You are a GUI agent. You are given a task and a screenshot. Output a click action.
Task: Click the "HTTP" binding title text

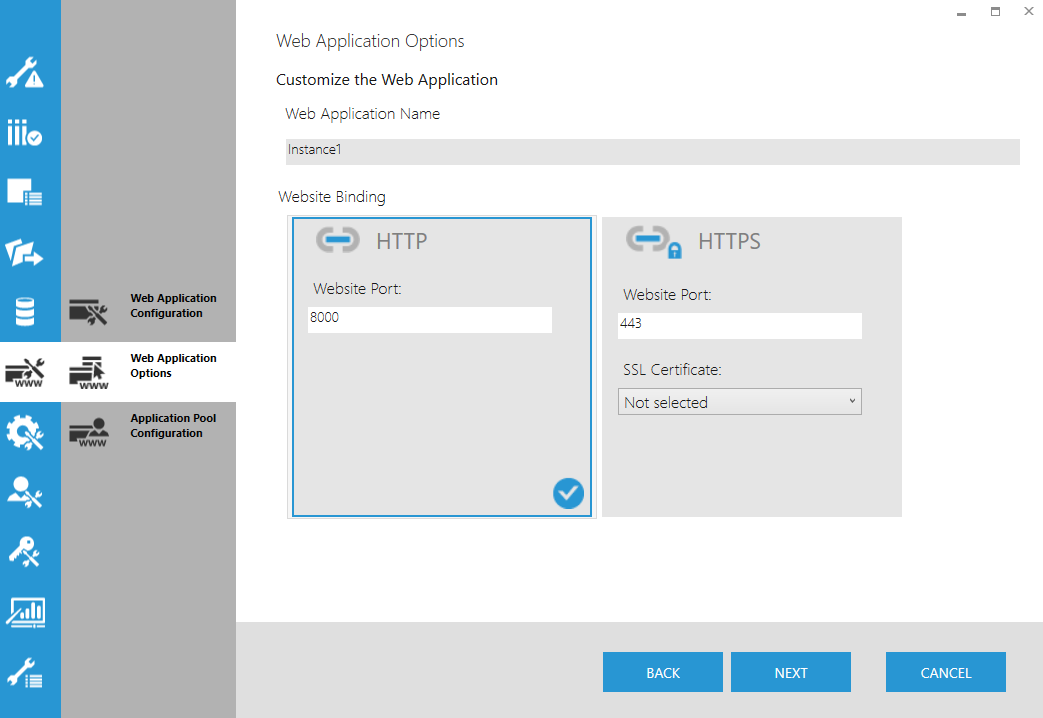click(x=402, y=241)
